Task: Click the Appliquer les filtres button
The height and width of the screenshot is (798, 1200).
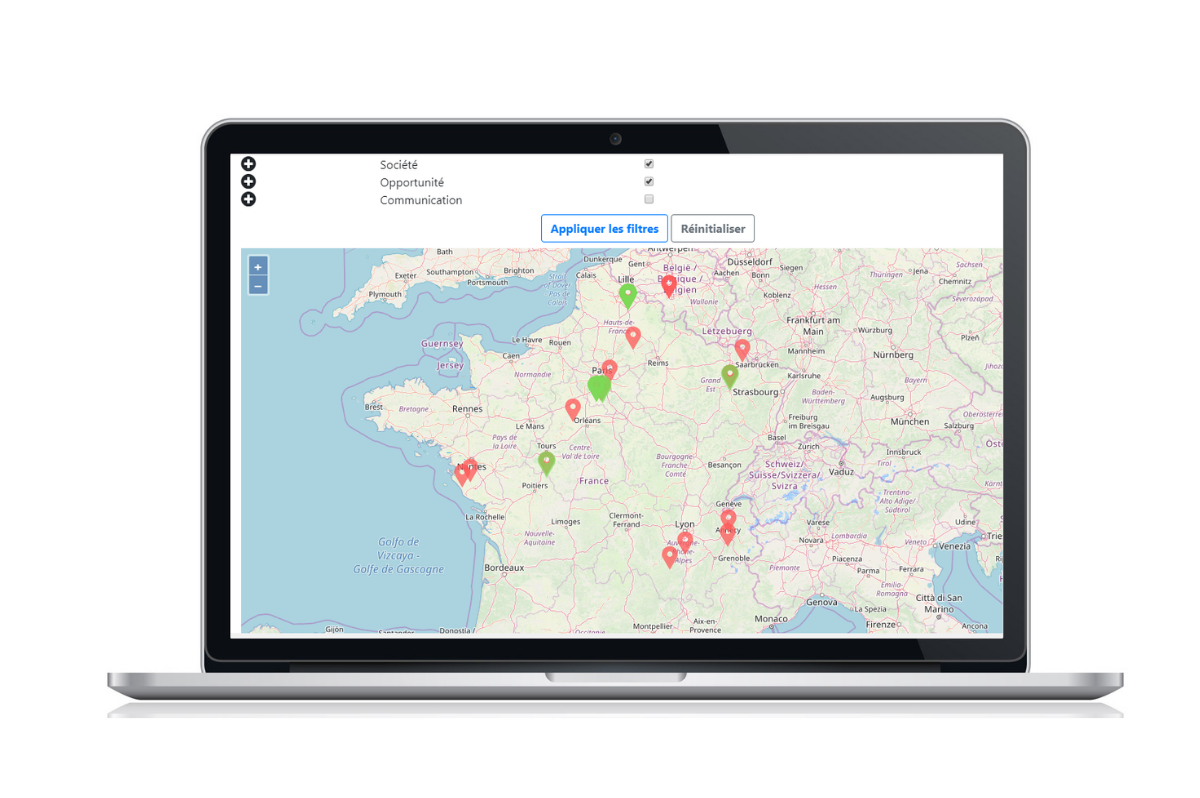Action: pyautogui.click(x=604, y=229)
